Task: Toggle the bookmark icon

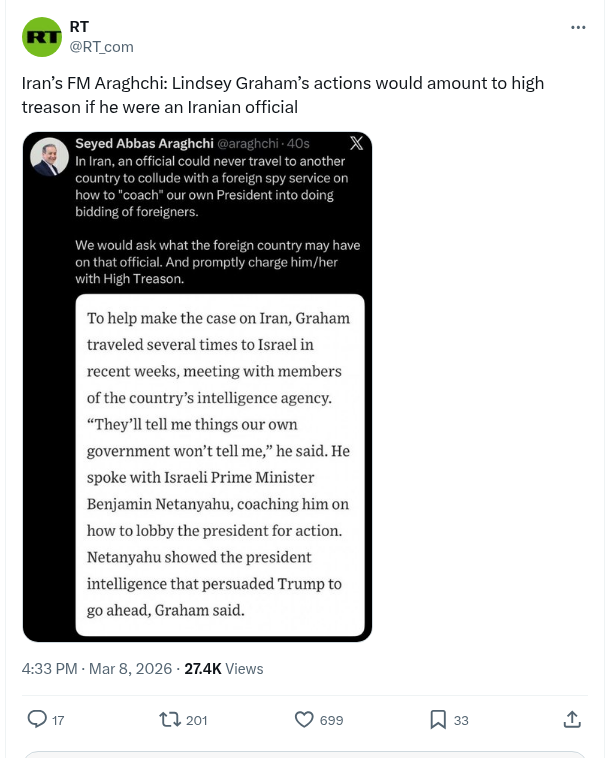Action: (438, 719)
